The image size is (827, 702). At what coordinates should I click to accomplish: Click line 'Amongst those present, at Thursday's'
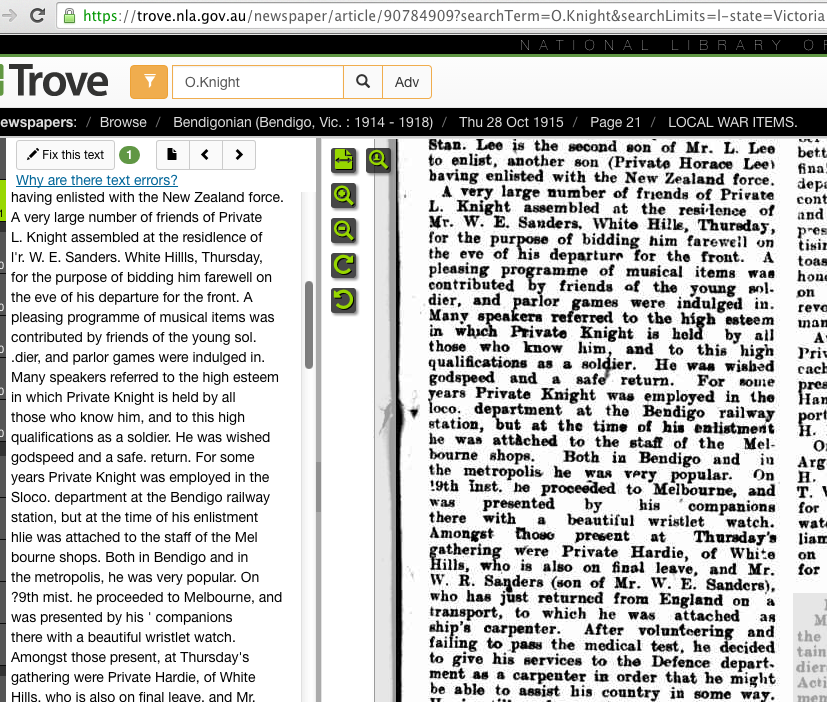tap(130, 658)
